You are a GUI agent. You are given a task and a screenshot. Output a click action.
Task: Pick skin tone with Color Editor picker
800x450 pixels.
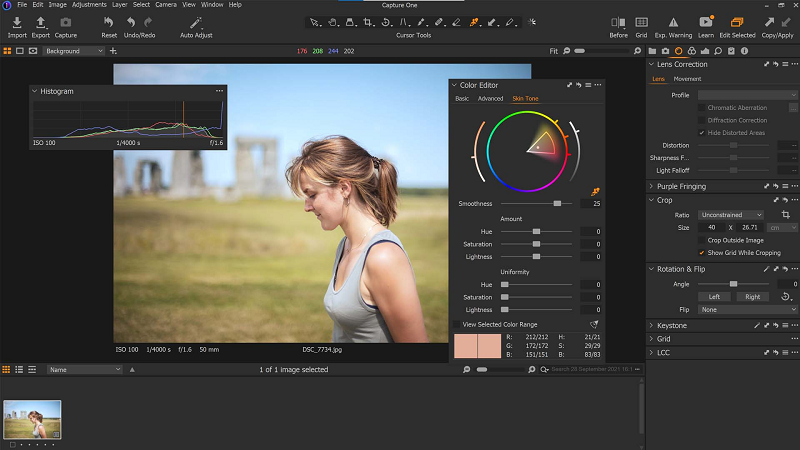tap(595, 192)
